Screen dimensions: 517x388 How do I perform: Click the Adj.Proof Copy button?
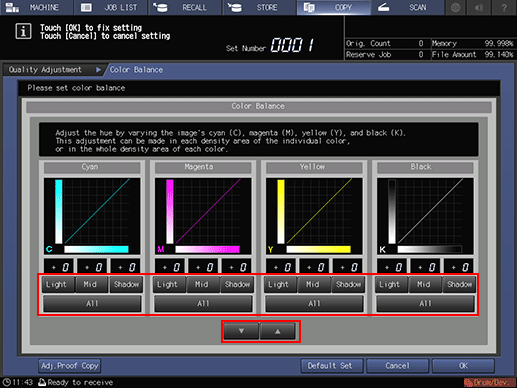(70, 366)
